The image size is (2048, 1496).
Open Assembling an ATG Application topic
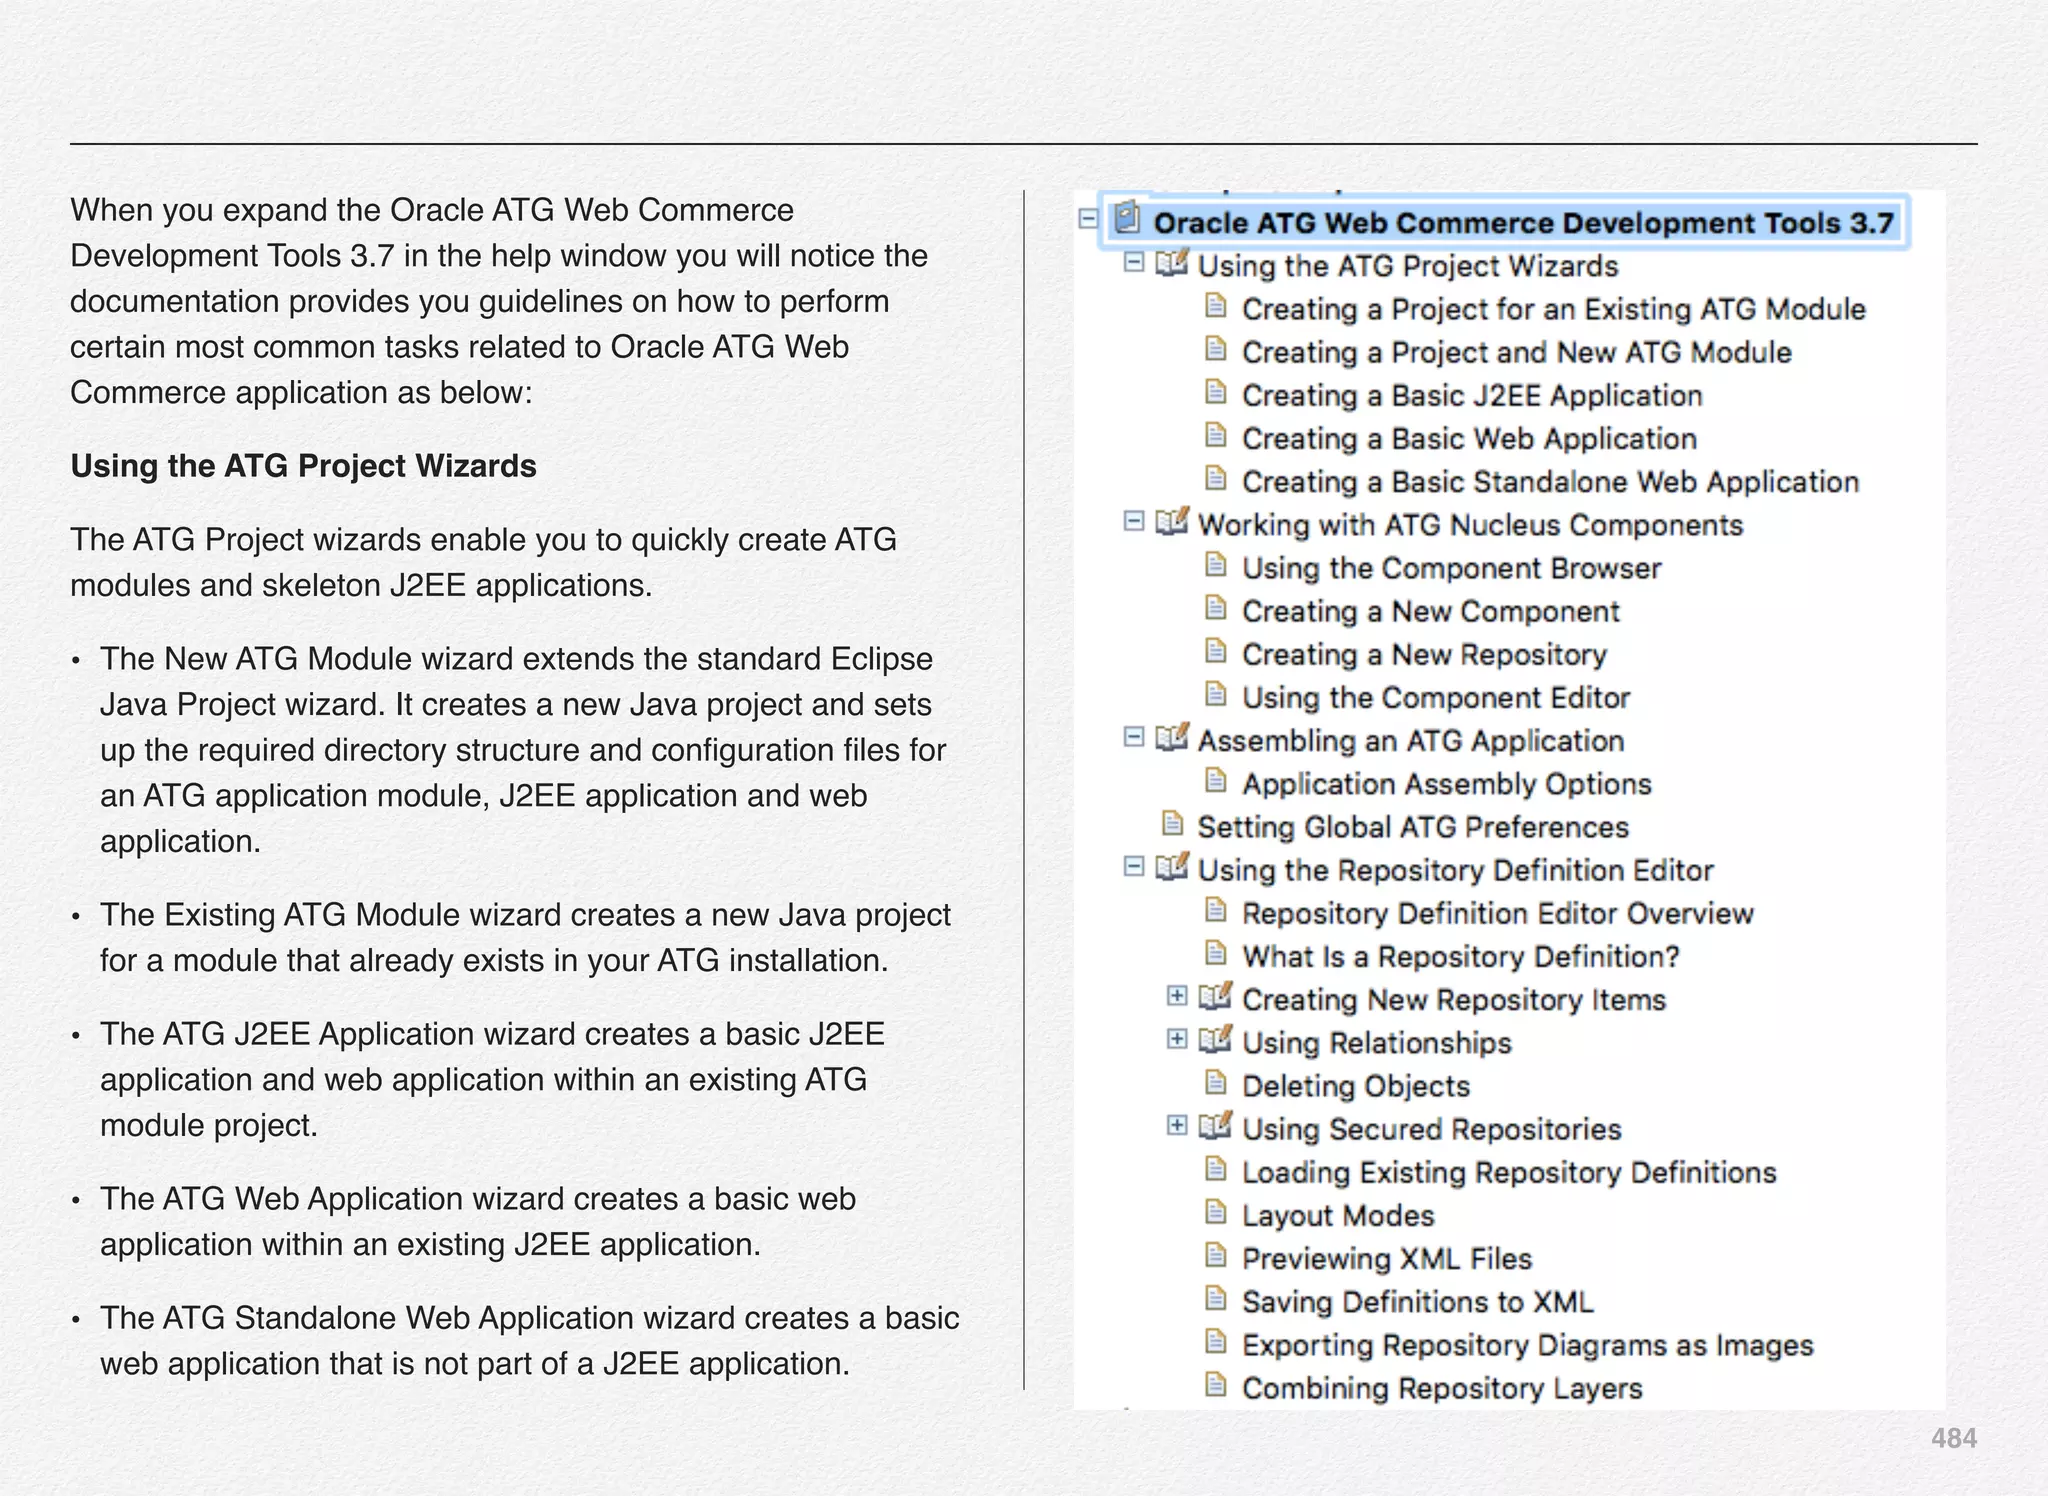(1411, 741)
